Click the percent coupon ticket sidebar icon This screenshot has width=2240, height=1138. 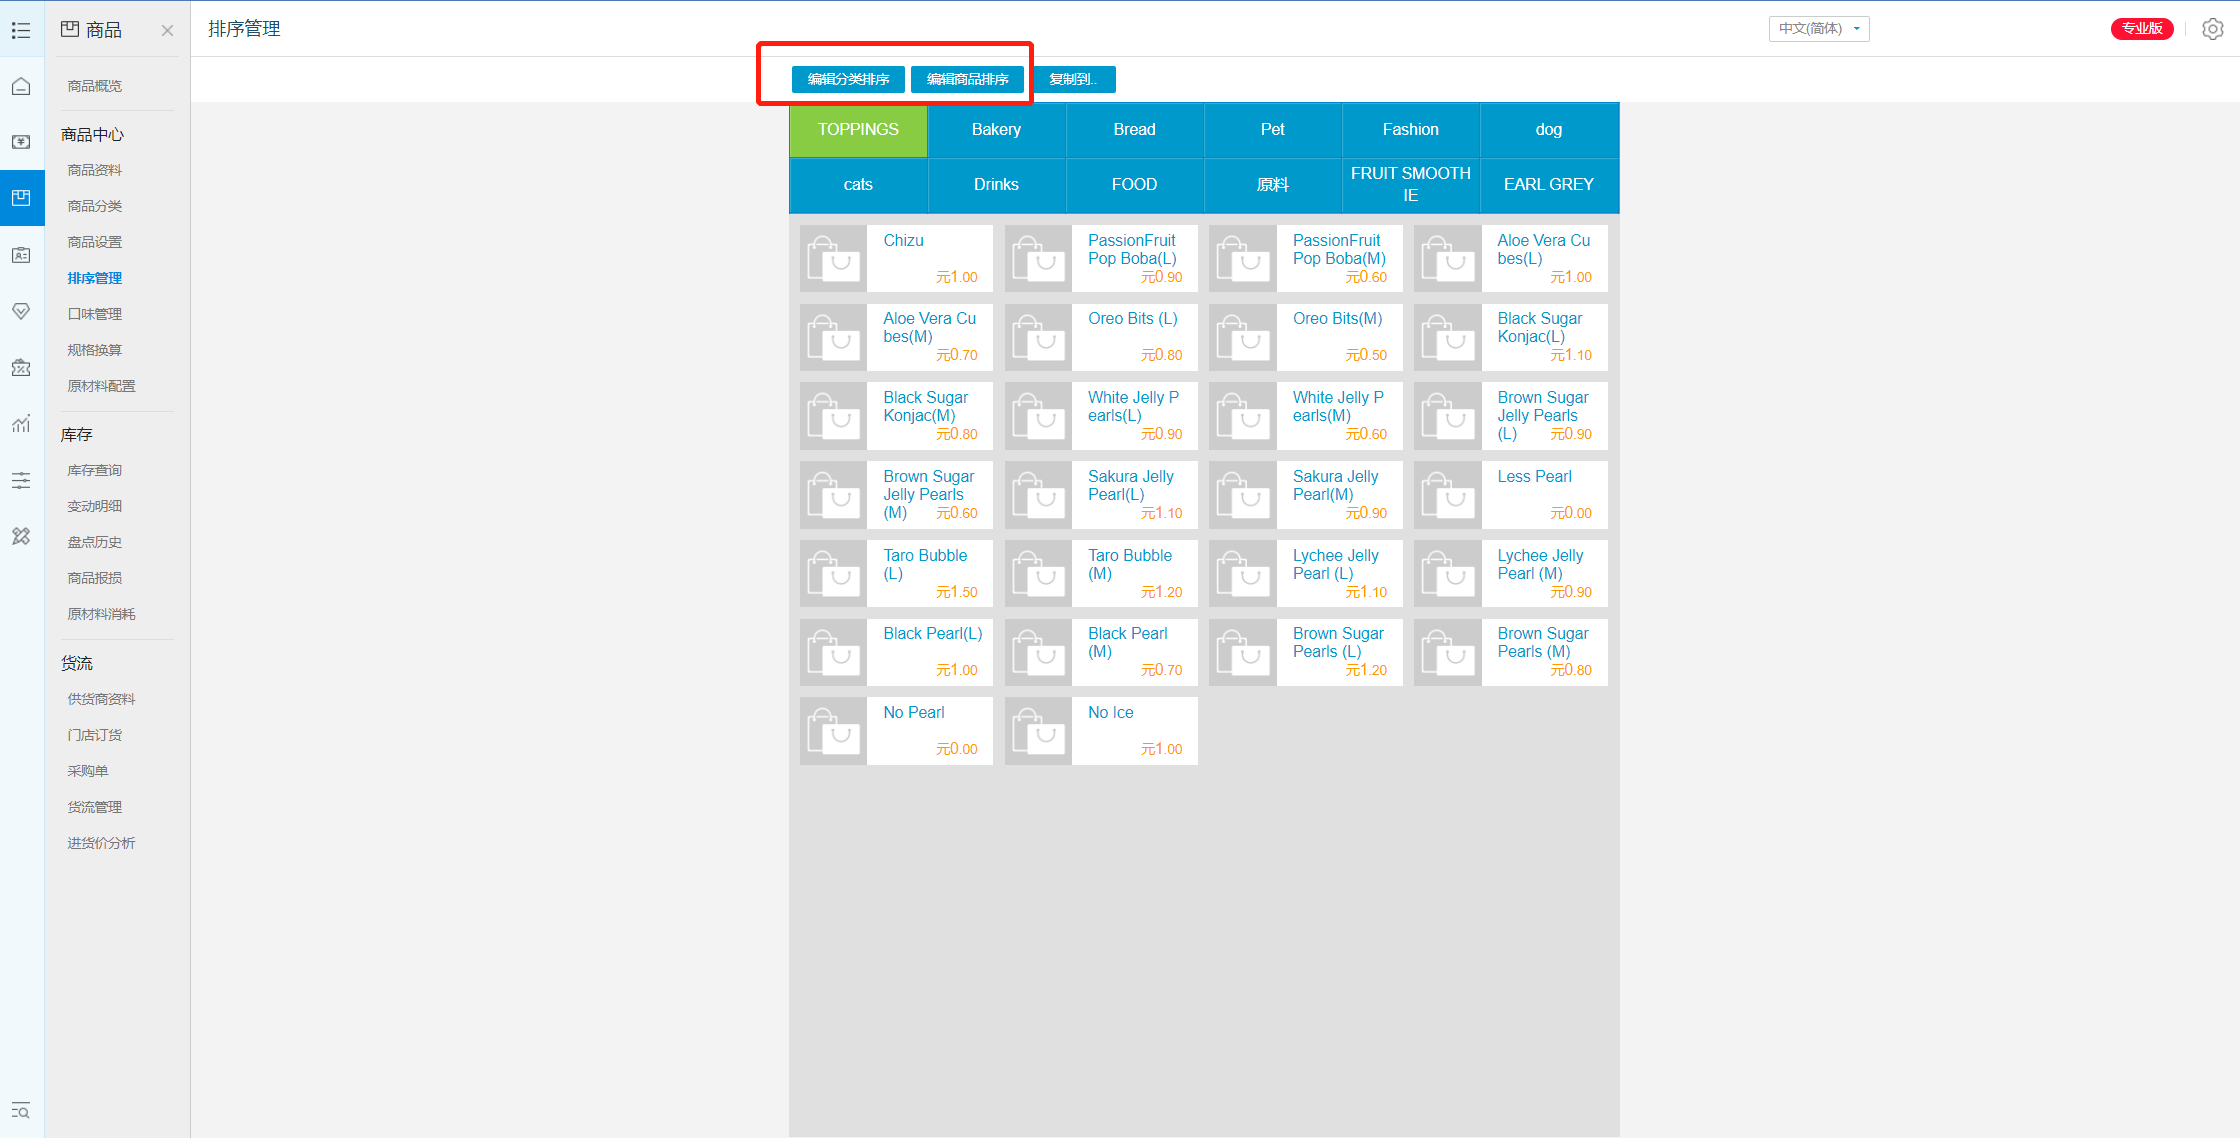21,367
